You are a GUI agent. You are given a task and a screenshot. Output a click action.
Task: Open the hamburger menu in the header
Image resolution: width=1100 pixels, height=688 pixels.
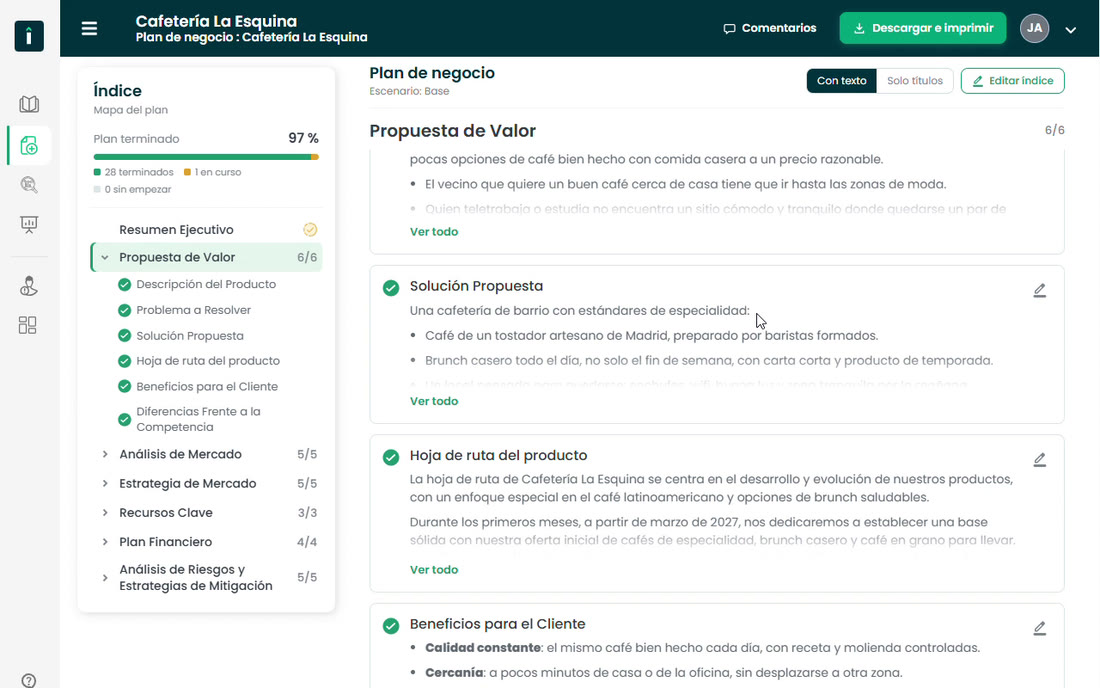(89, 29)
